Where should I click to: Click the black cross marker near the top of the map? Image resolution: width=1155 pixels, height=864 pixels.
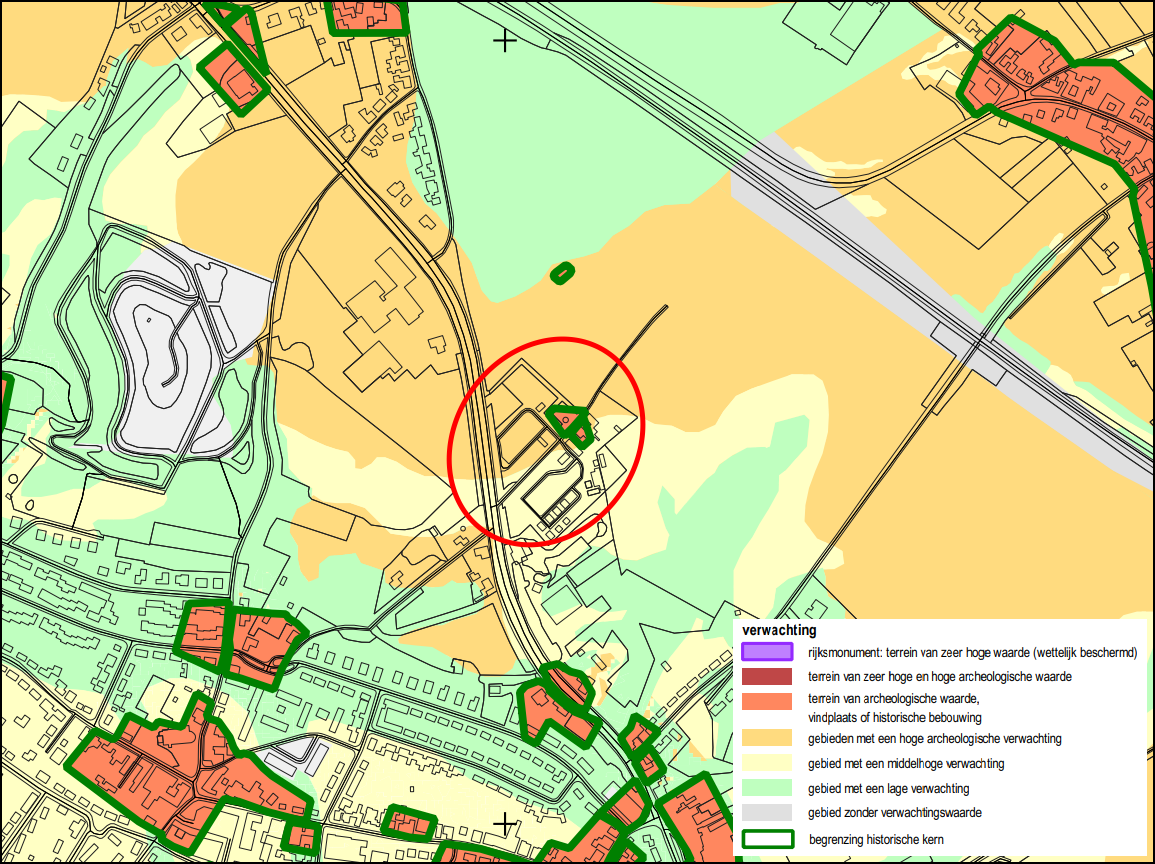(505, 41)
